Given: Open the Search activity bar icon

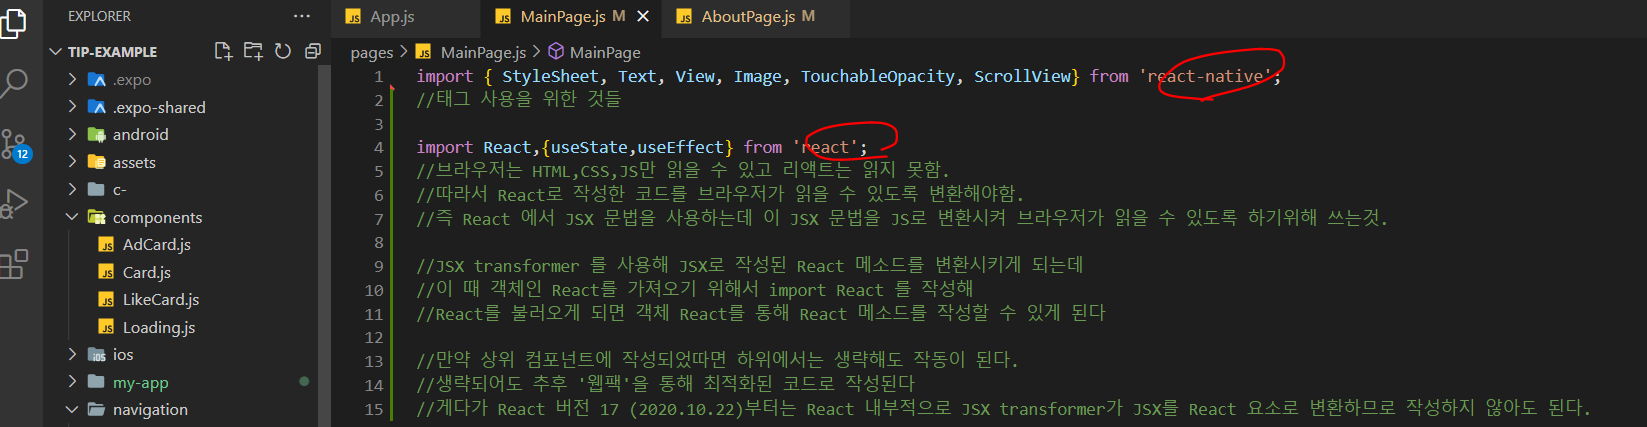Looking at the screenshot, I should point(12,84).
